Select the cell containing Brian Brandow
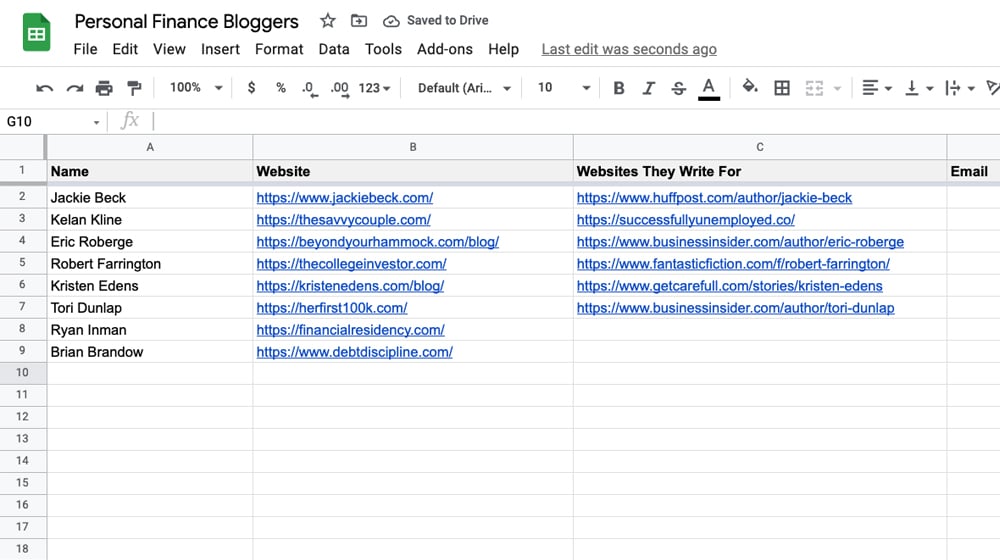The image size is (1000, 560). [x=150, y=352]
